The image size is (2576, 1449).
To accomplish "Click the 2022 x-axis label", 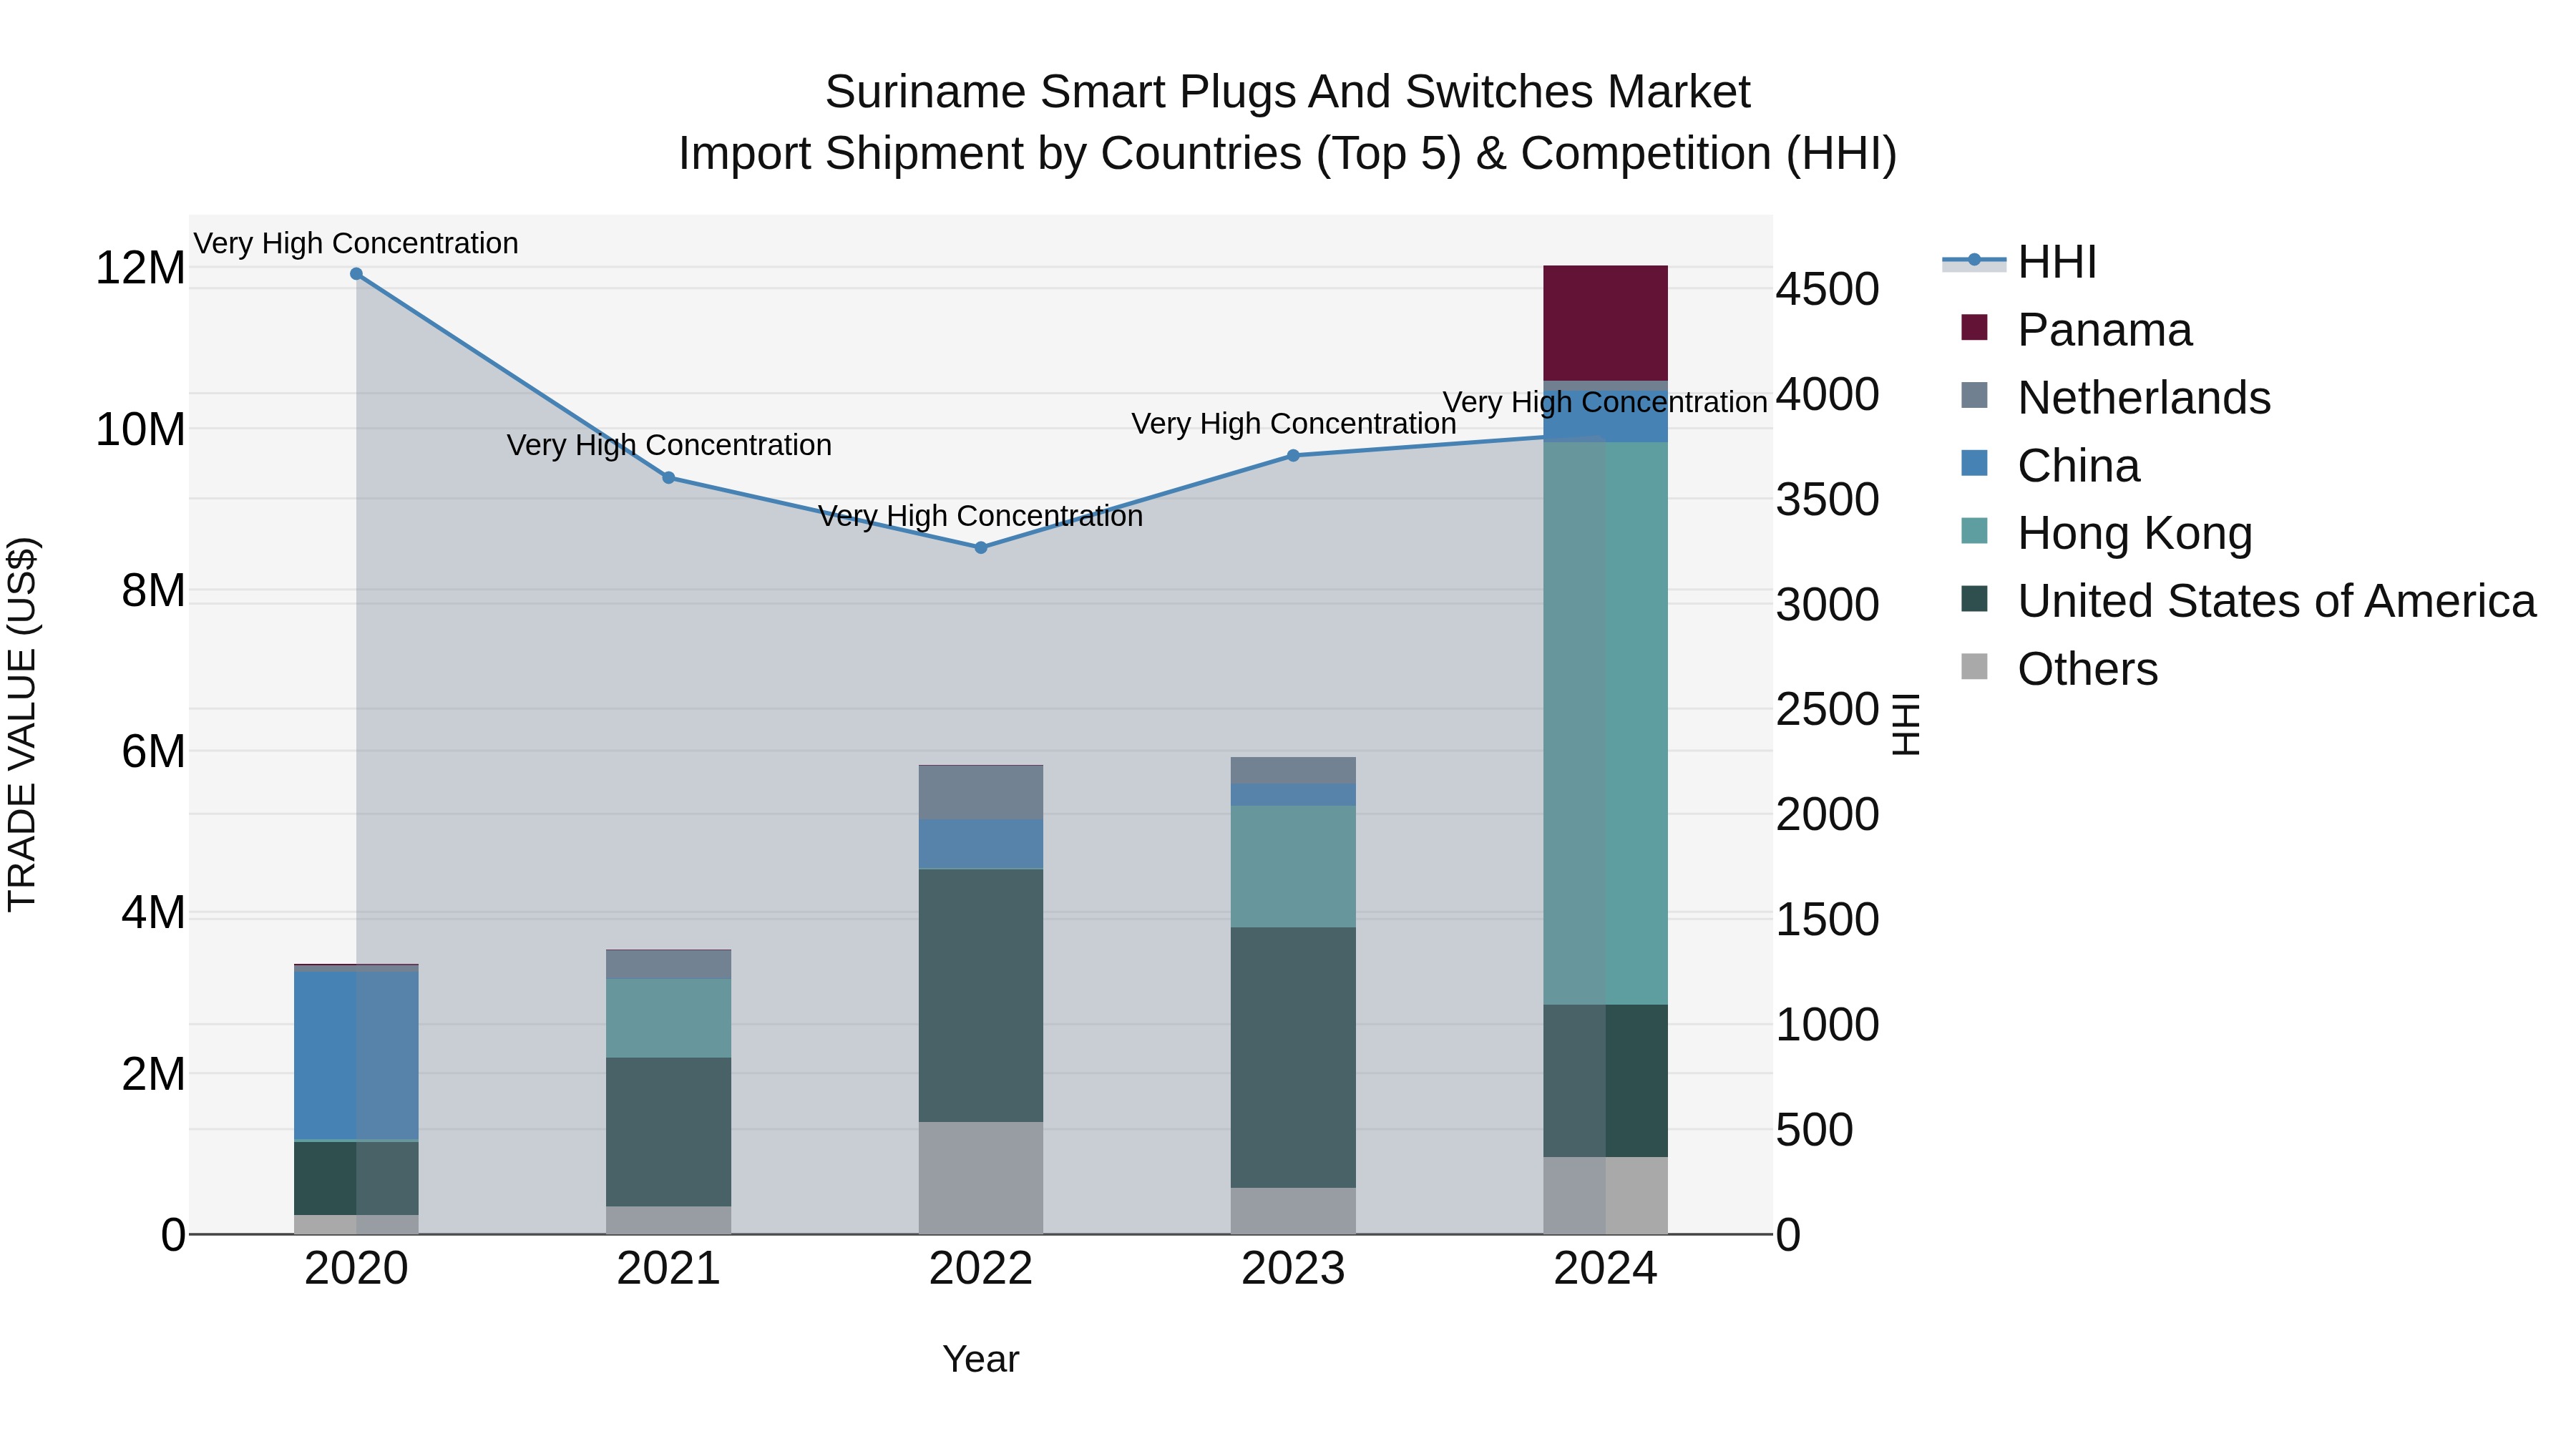I will pyautogui.click(x=981, y=1269).
